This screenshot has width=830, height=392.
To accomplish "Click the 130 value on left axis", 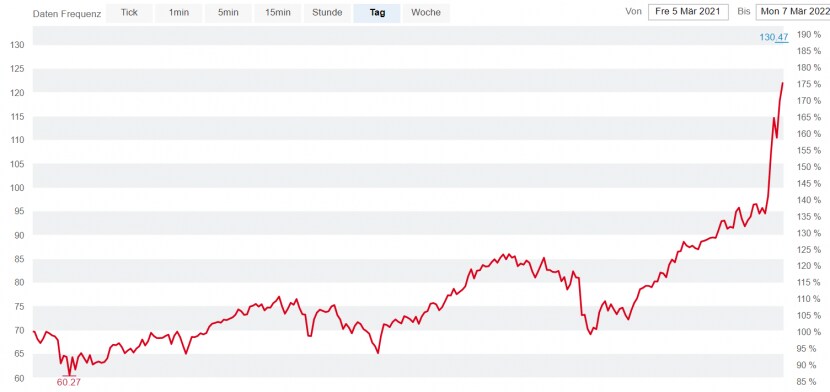I will coord(17,45).
